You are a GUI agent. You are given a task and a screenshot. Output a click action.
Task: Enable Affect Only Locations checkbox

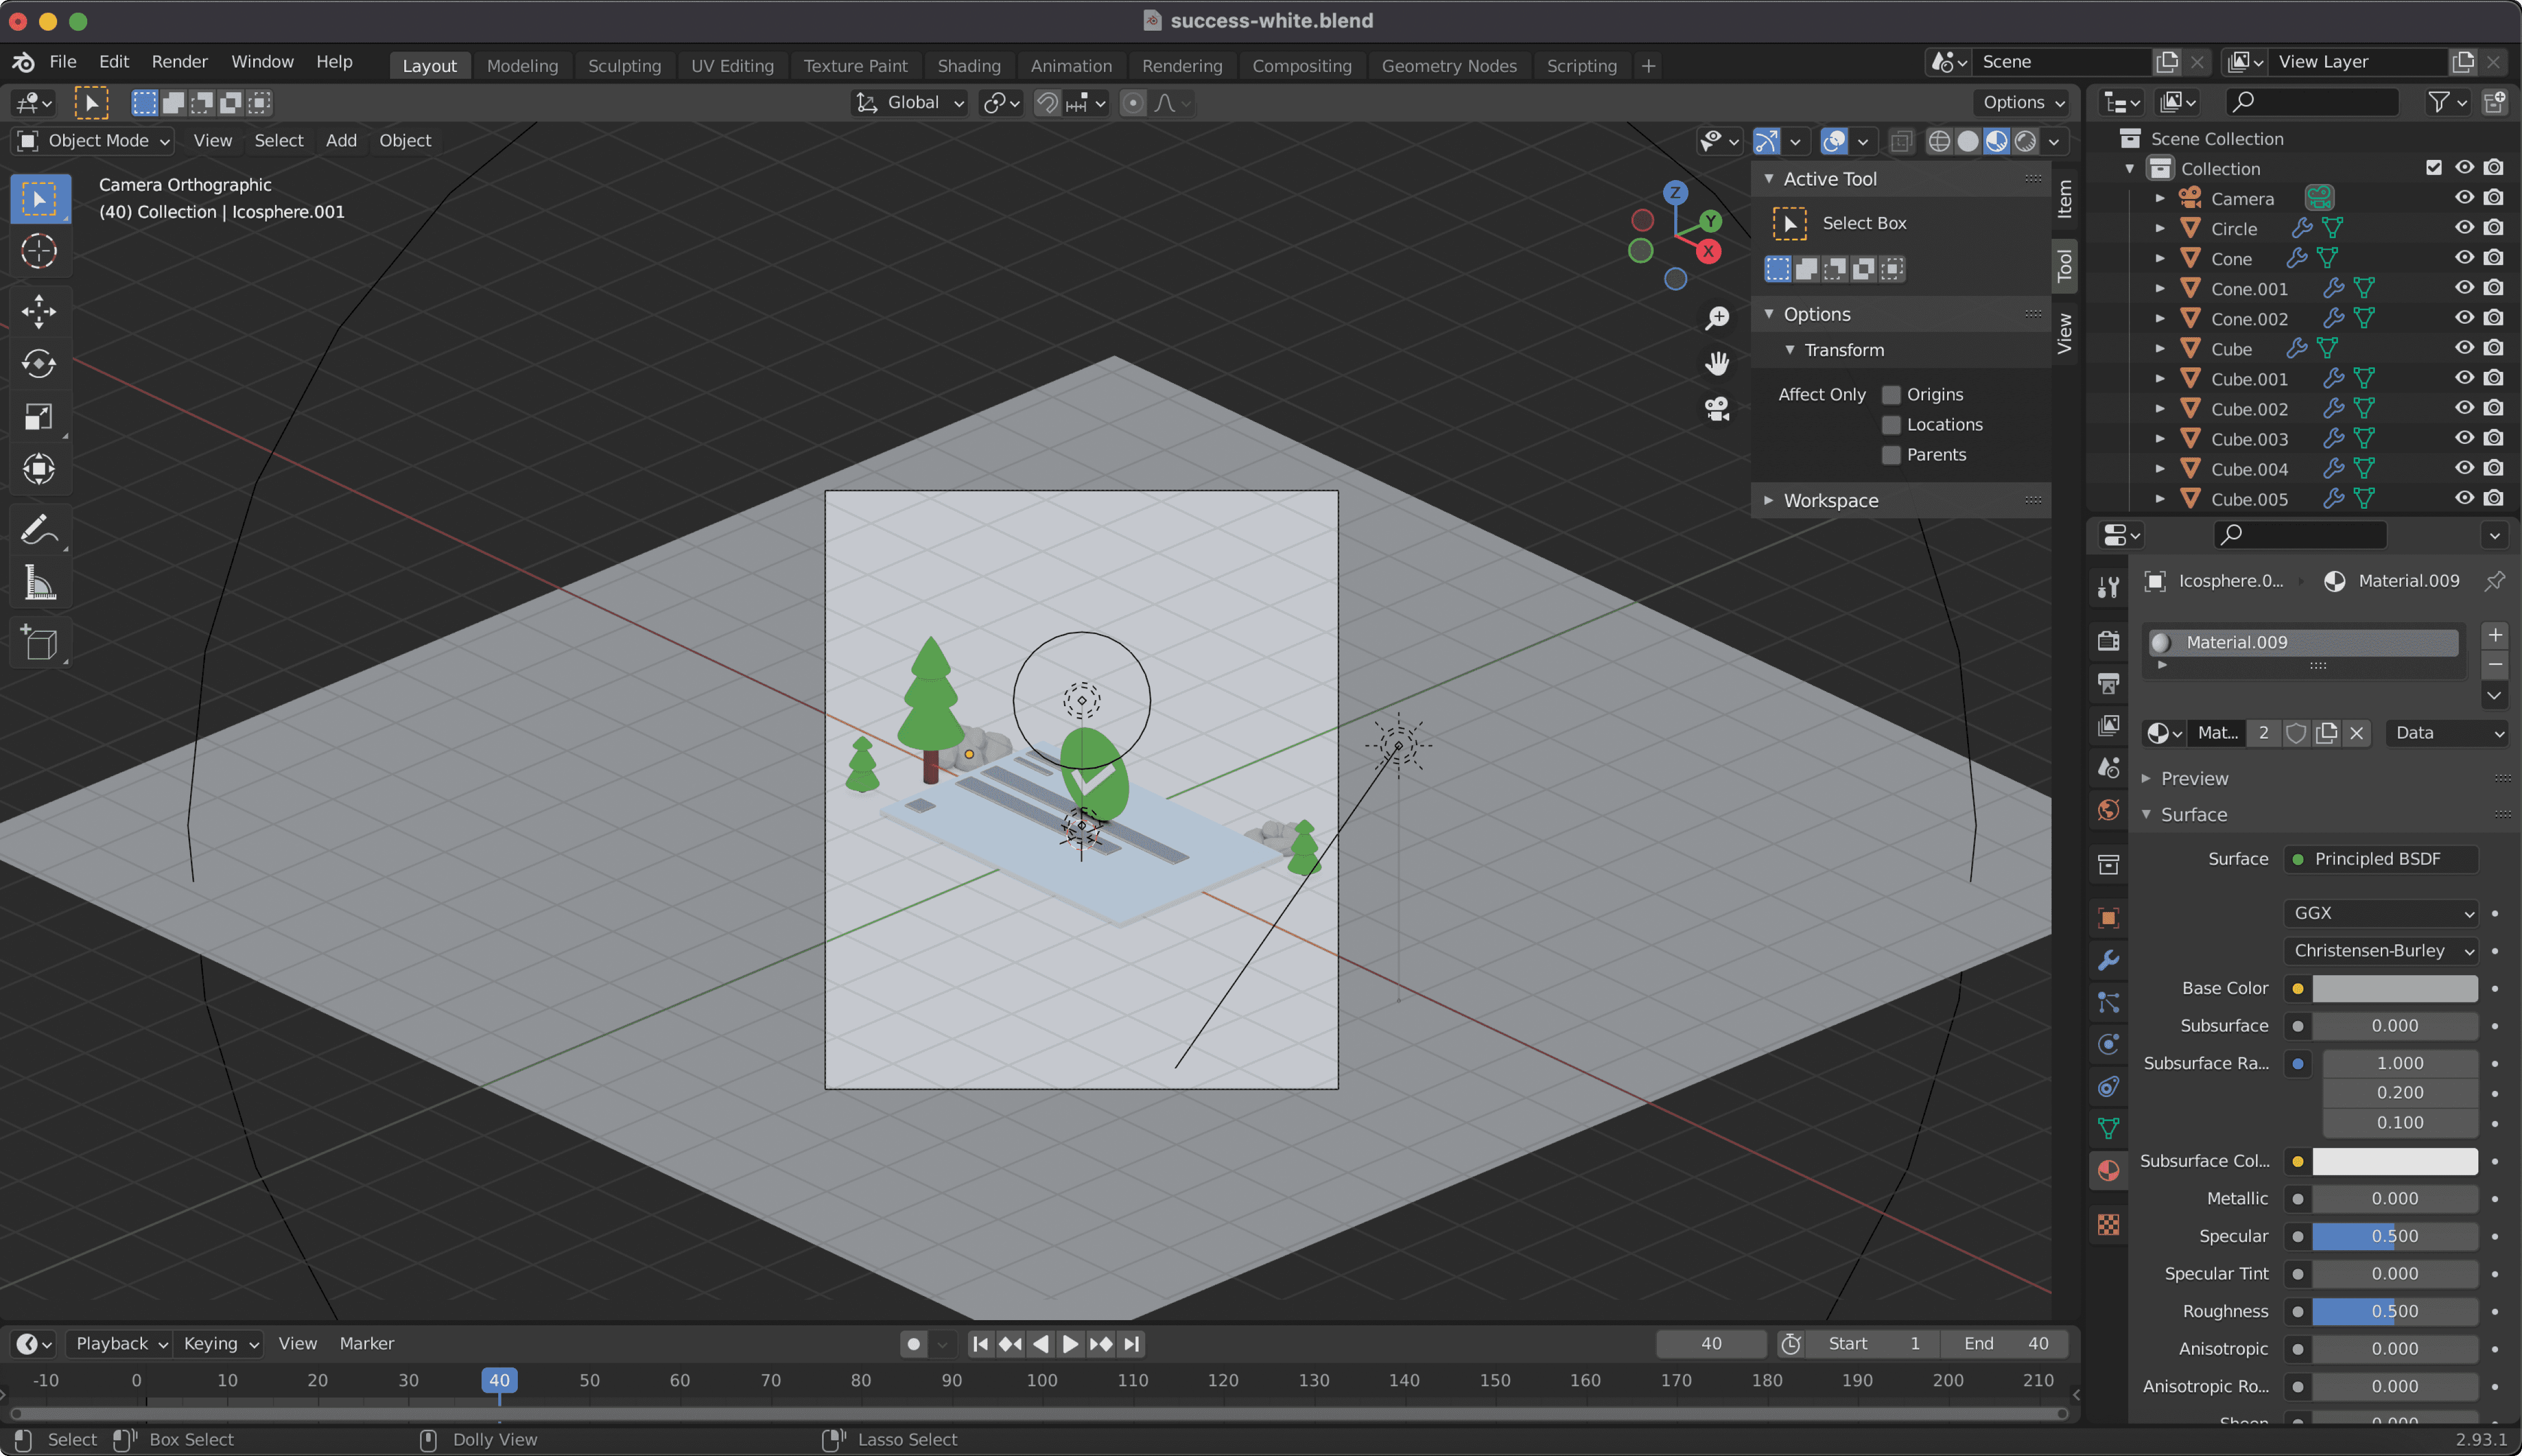pos(1891,425)
